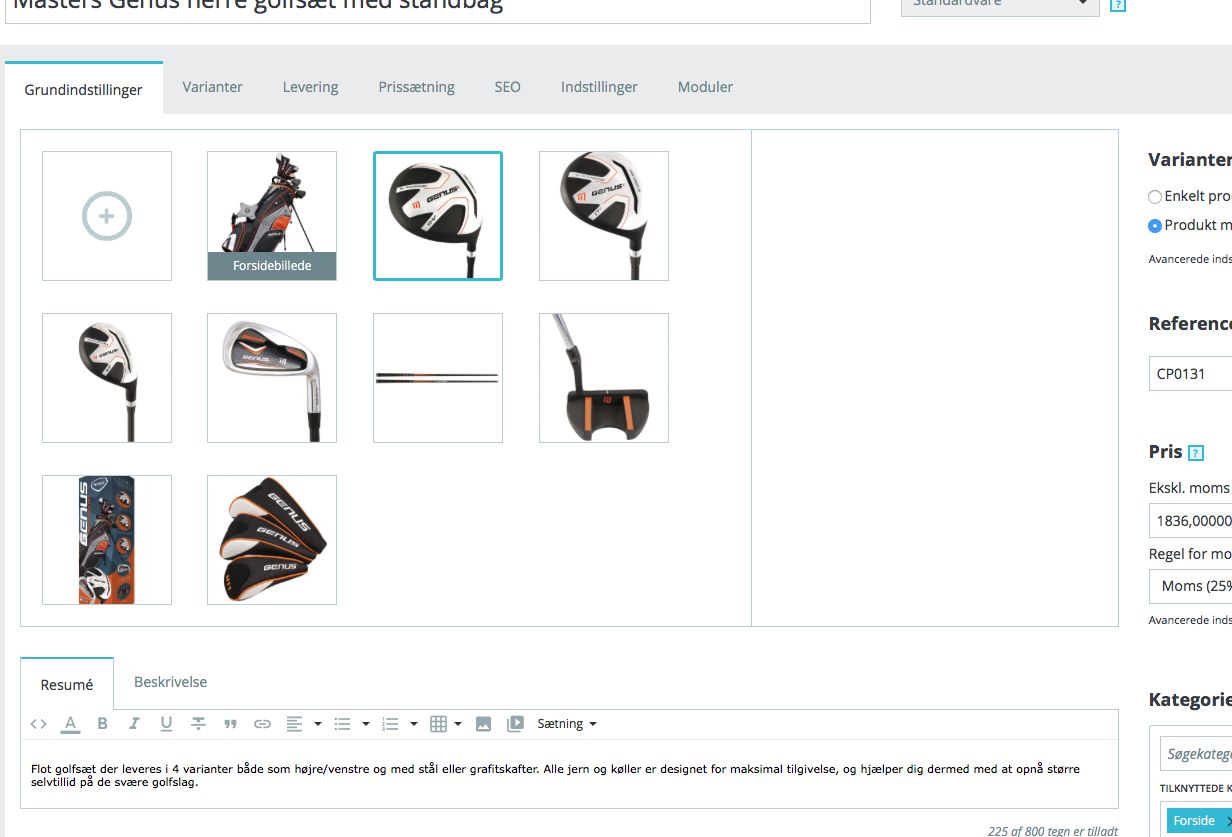This screenshot has width=1232, height=837.
Task: Click the text alignment icon
Action: tap(294, 724)
